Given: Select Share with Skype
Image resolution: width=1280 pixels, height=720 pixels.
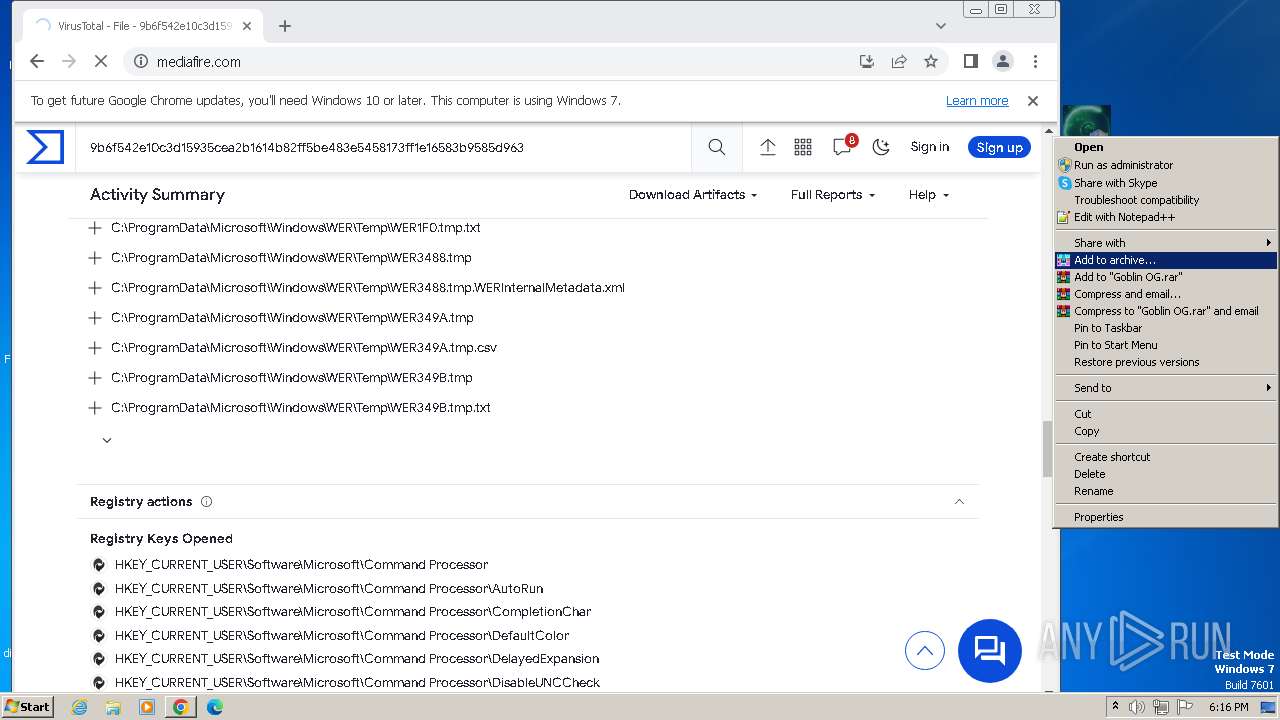Looking at the screenshot, I should (x=1166, y=183).
